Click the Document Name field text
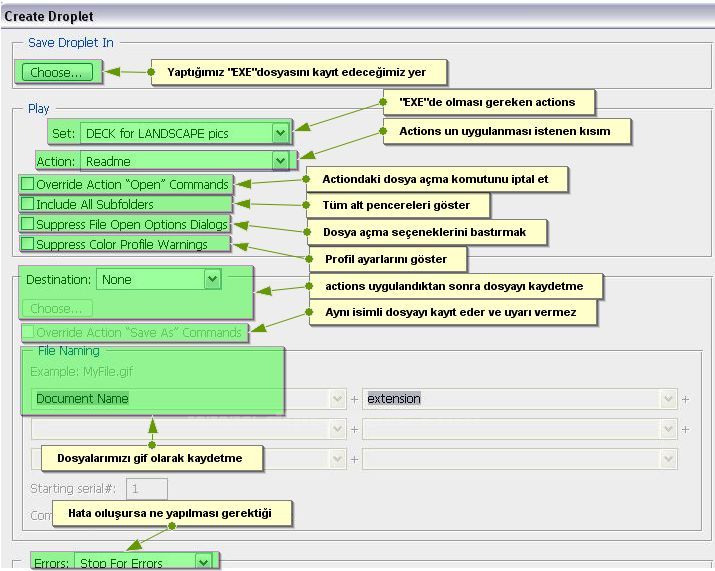This screenshot has height=571, width=715. pos(82,399)
